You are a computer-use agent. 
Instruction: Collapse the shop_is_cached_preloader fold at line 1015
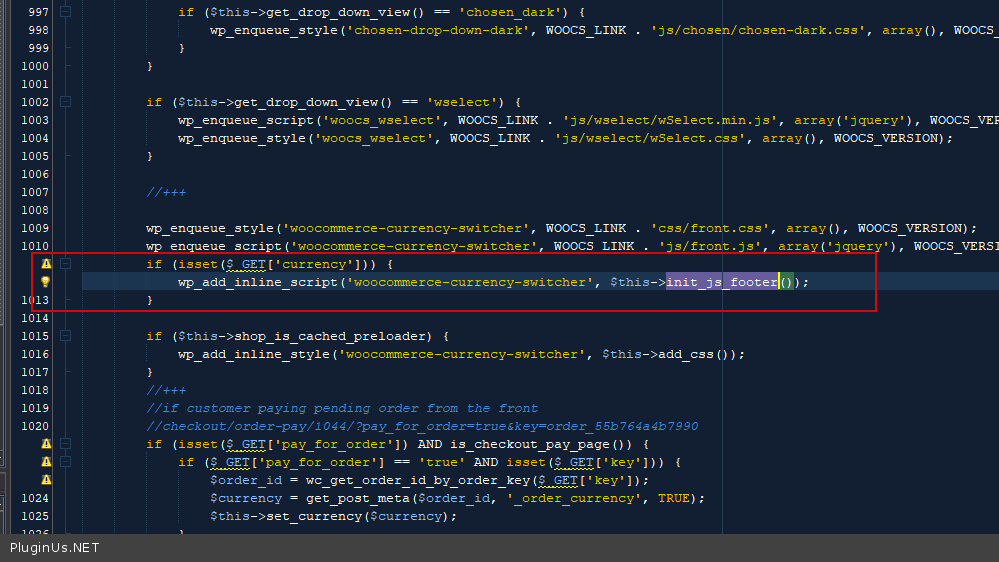(x=65, y=336)
